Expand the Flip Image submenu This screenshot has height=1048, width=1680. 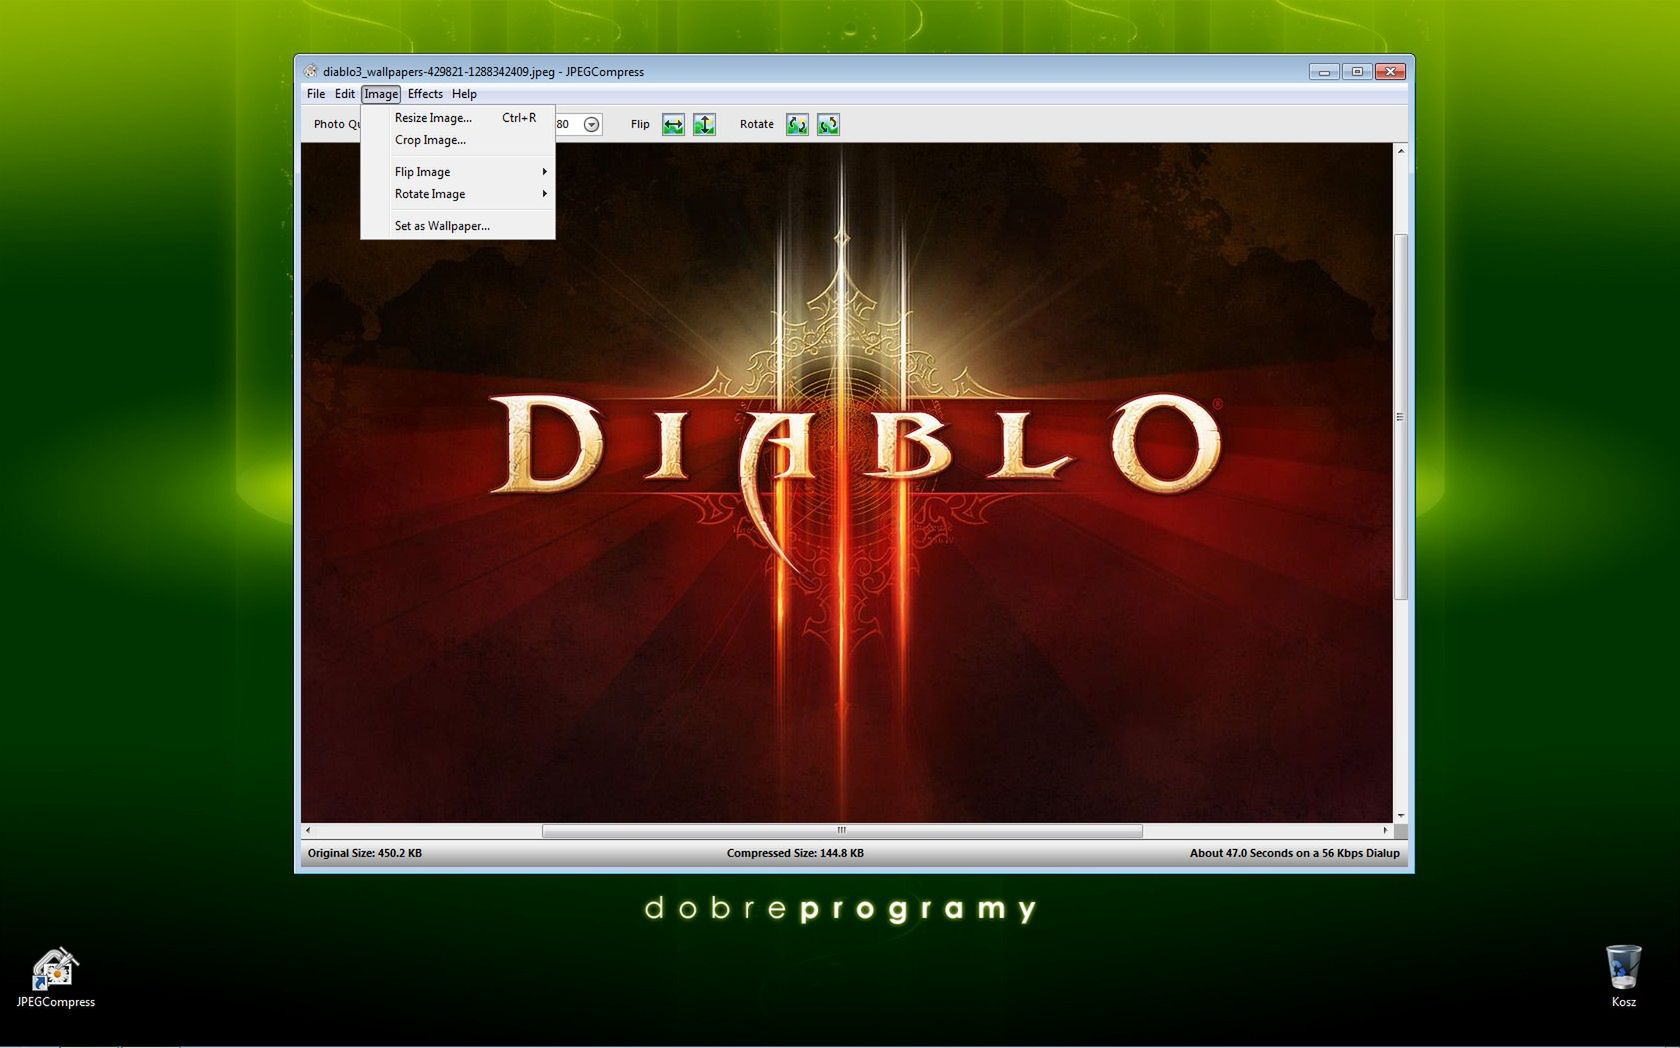[458, 172]
